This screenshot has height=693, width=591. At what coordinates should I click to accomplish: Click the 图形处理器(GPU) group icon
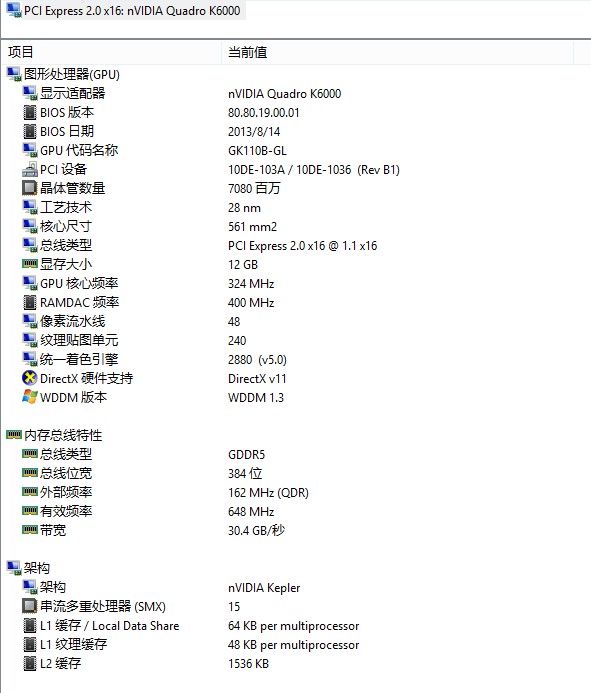click(14, 74)
